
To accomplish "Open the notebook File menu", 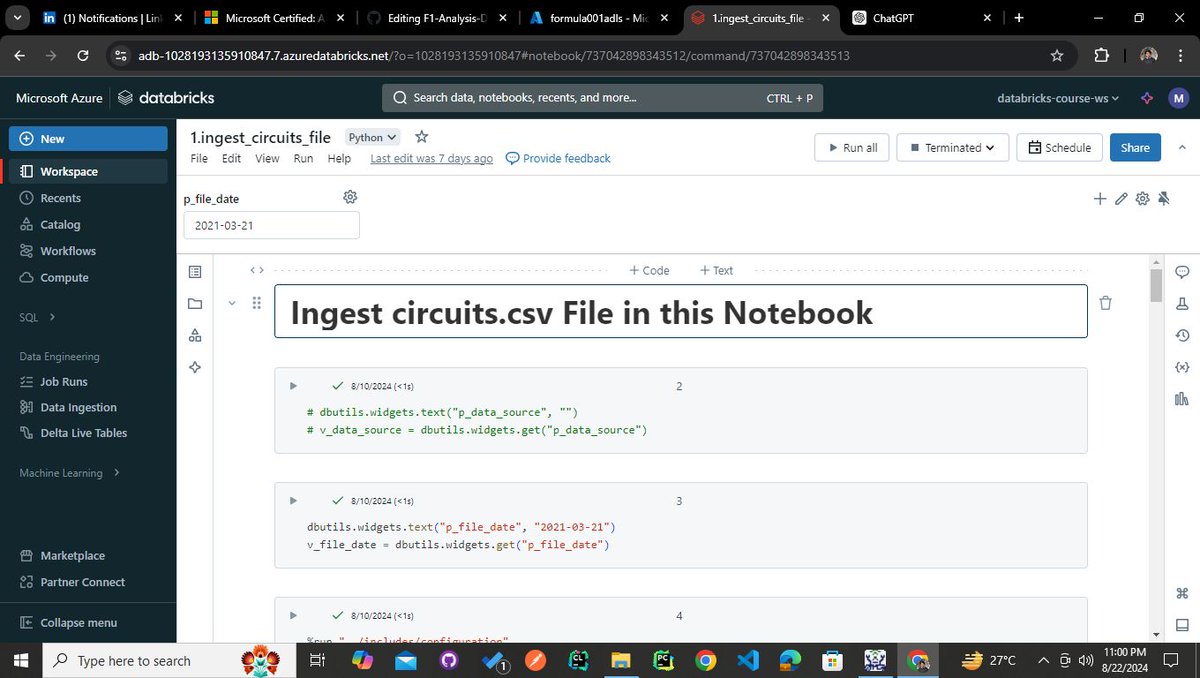I will pos(199,159).
